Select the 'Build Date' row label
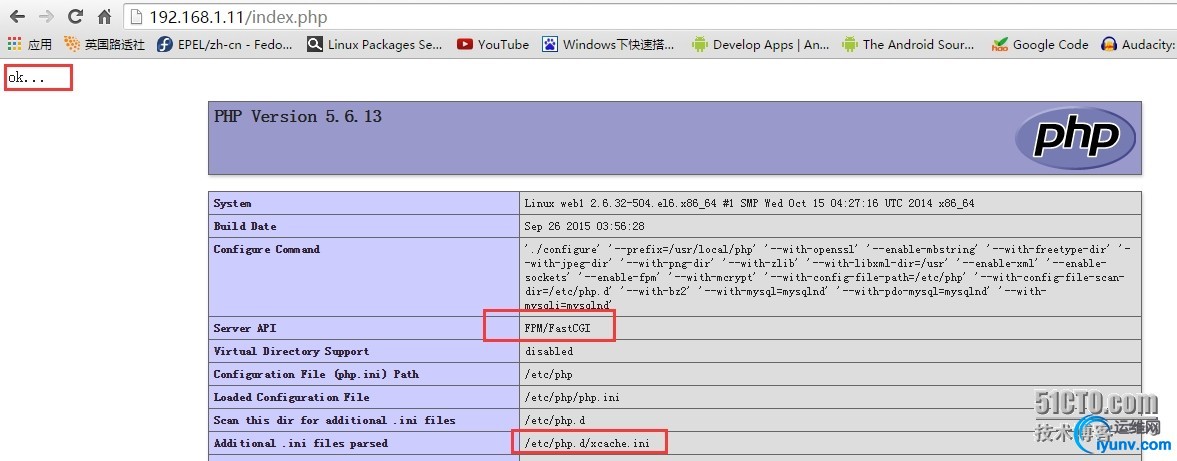 click(x=245, y=226)
